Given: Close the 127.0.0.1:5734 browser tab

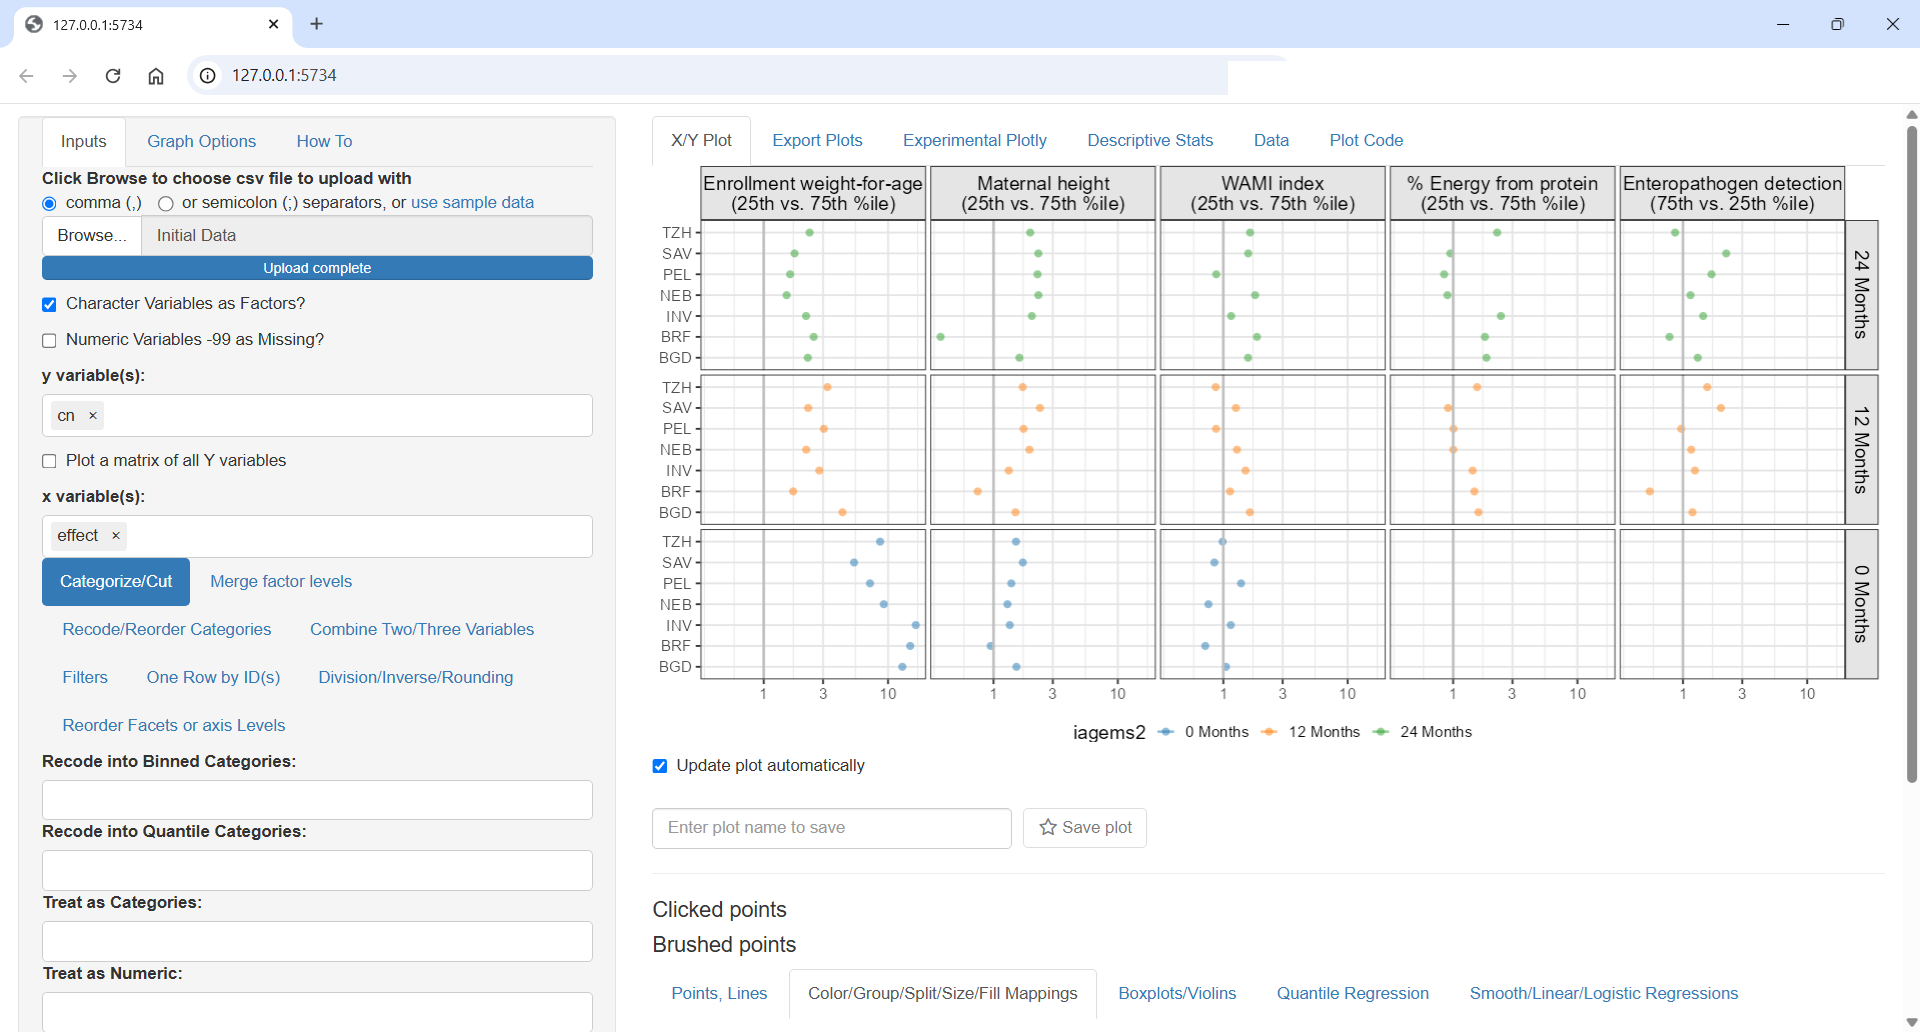Looking at the screenshot, I should tap(273, 24).
